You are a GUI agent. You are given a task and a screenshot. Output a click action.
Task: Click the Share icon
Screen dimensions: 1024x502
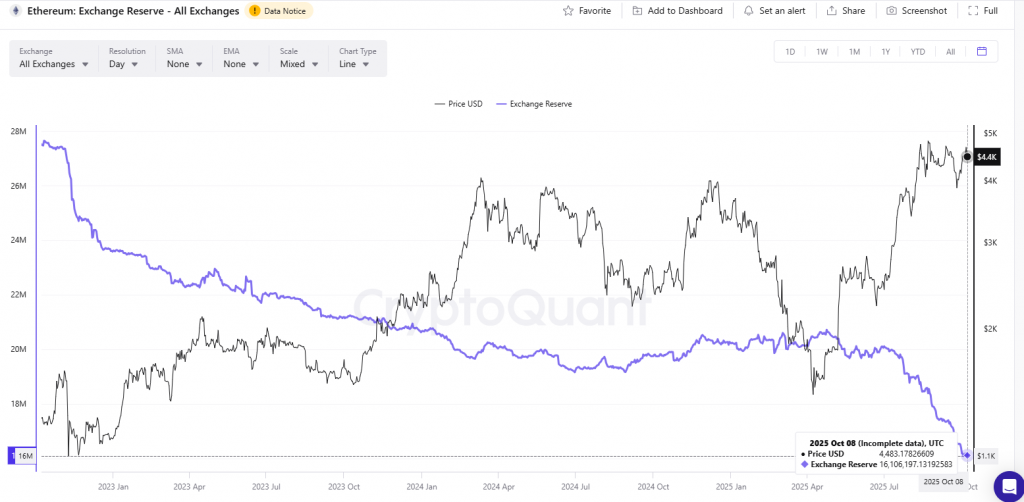point(831,11)
